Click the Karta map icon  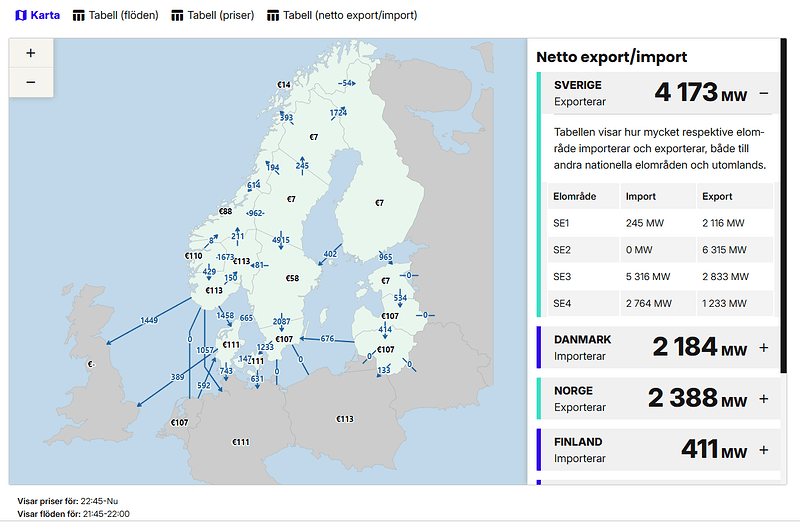[21, 15]
